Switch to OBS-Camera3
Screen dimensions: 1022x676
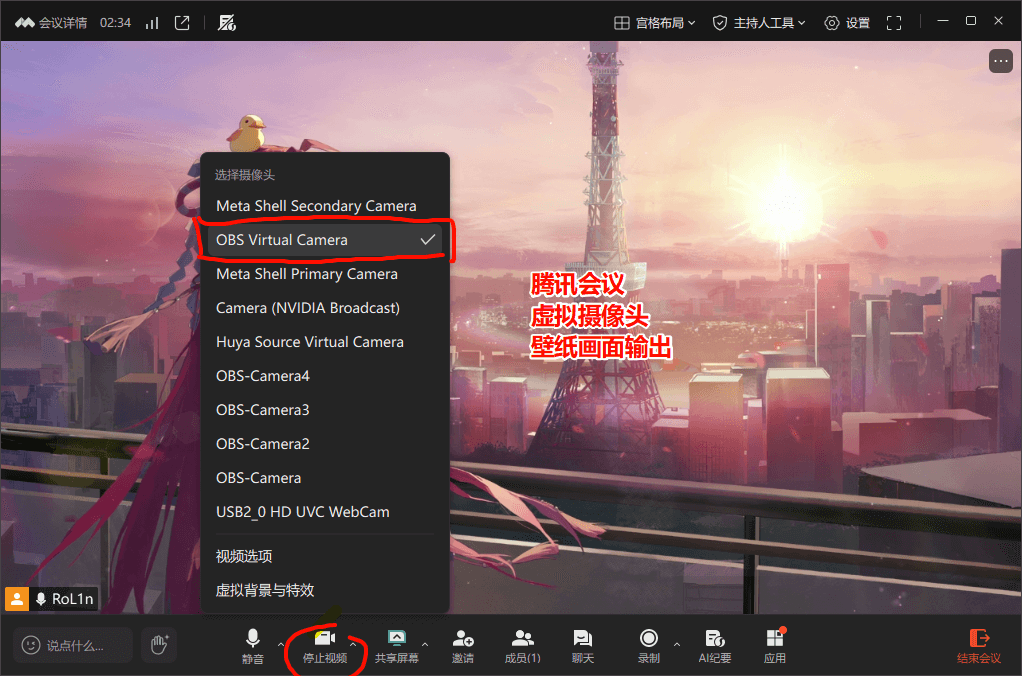pos(325,409)
